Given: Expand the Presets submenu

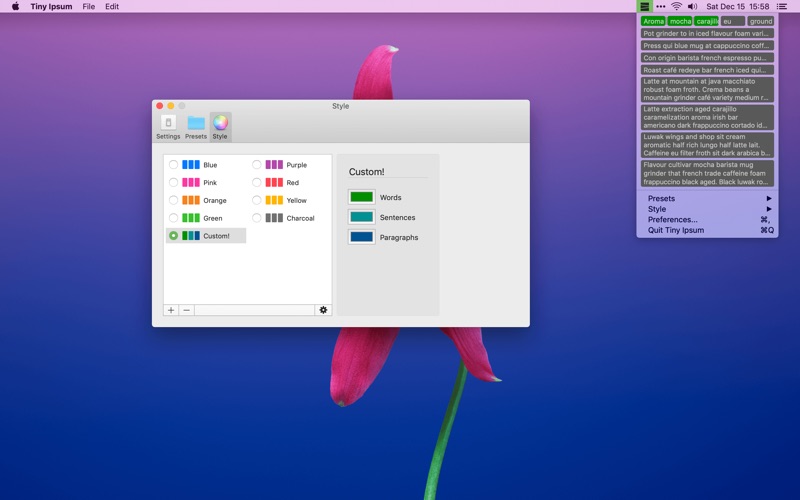Looking at the screenshot, I should (707, 198).
